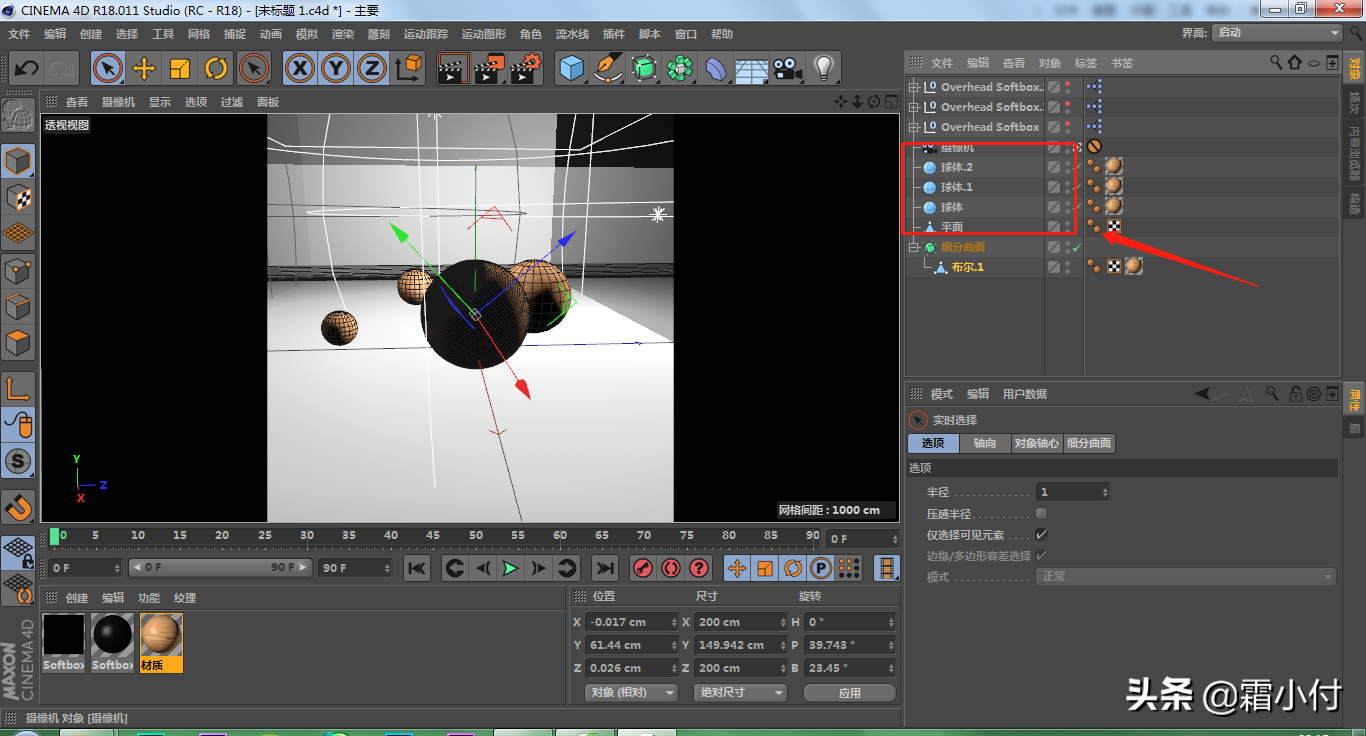Activate the Scale tool
Image resolution: width=1366 pixels, height=736 pixels.
pos(180,68)
